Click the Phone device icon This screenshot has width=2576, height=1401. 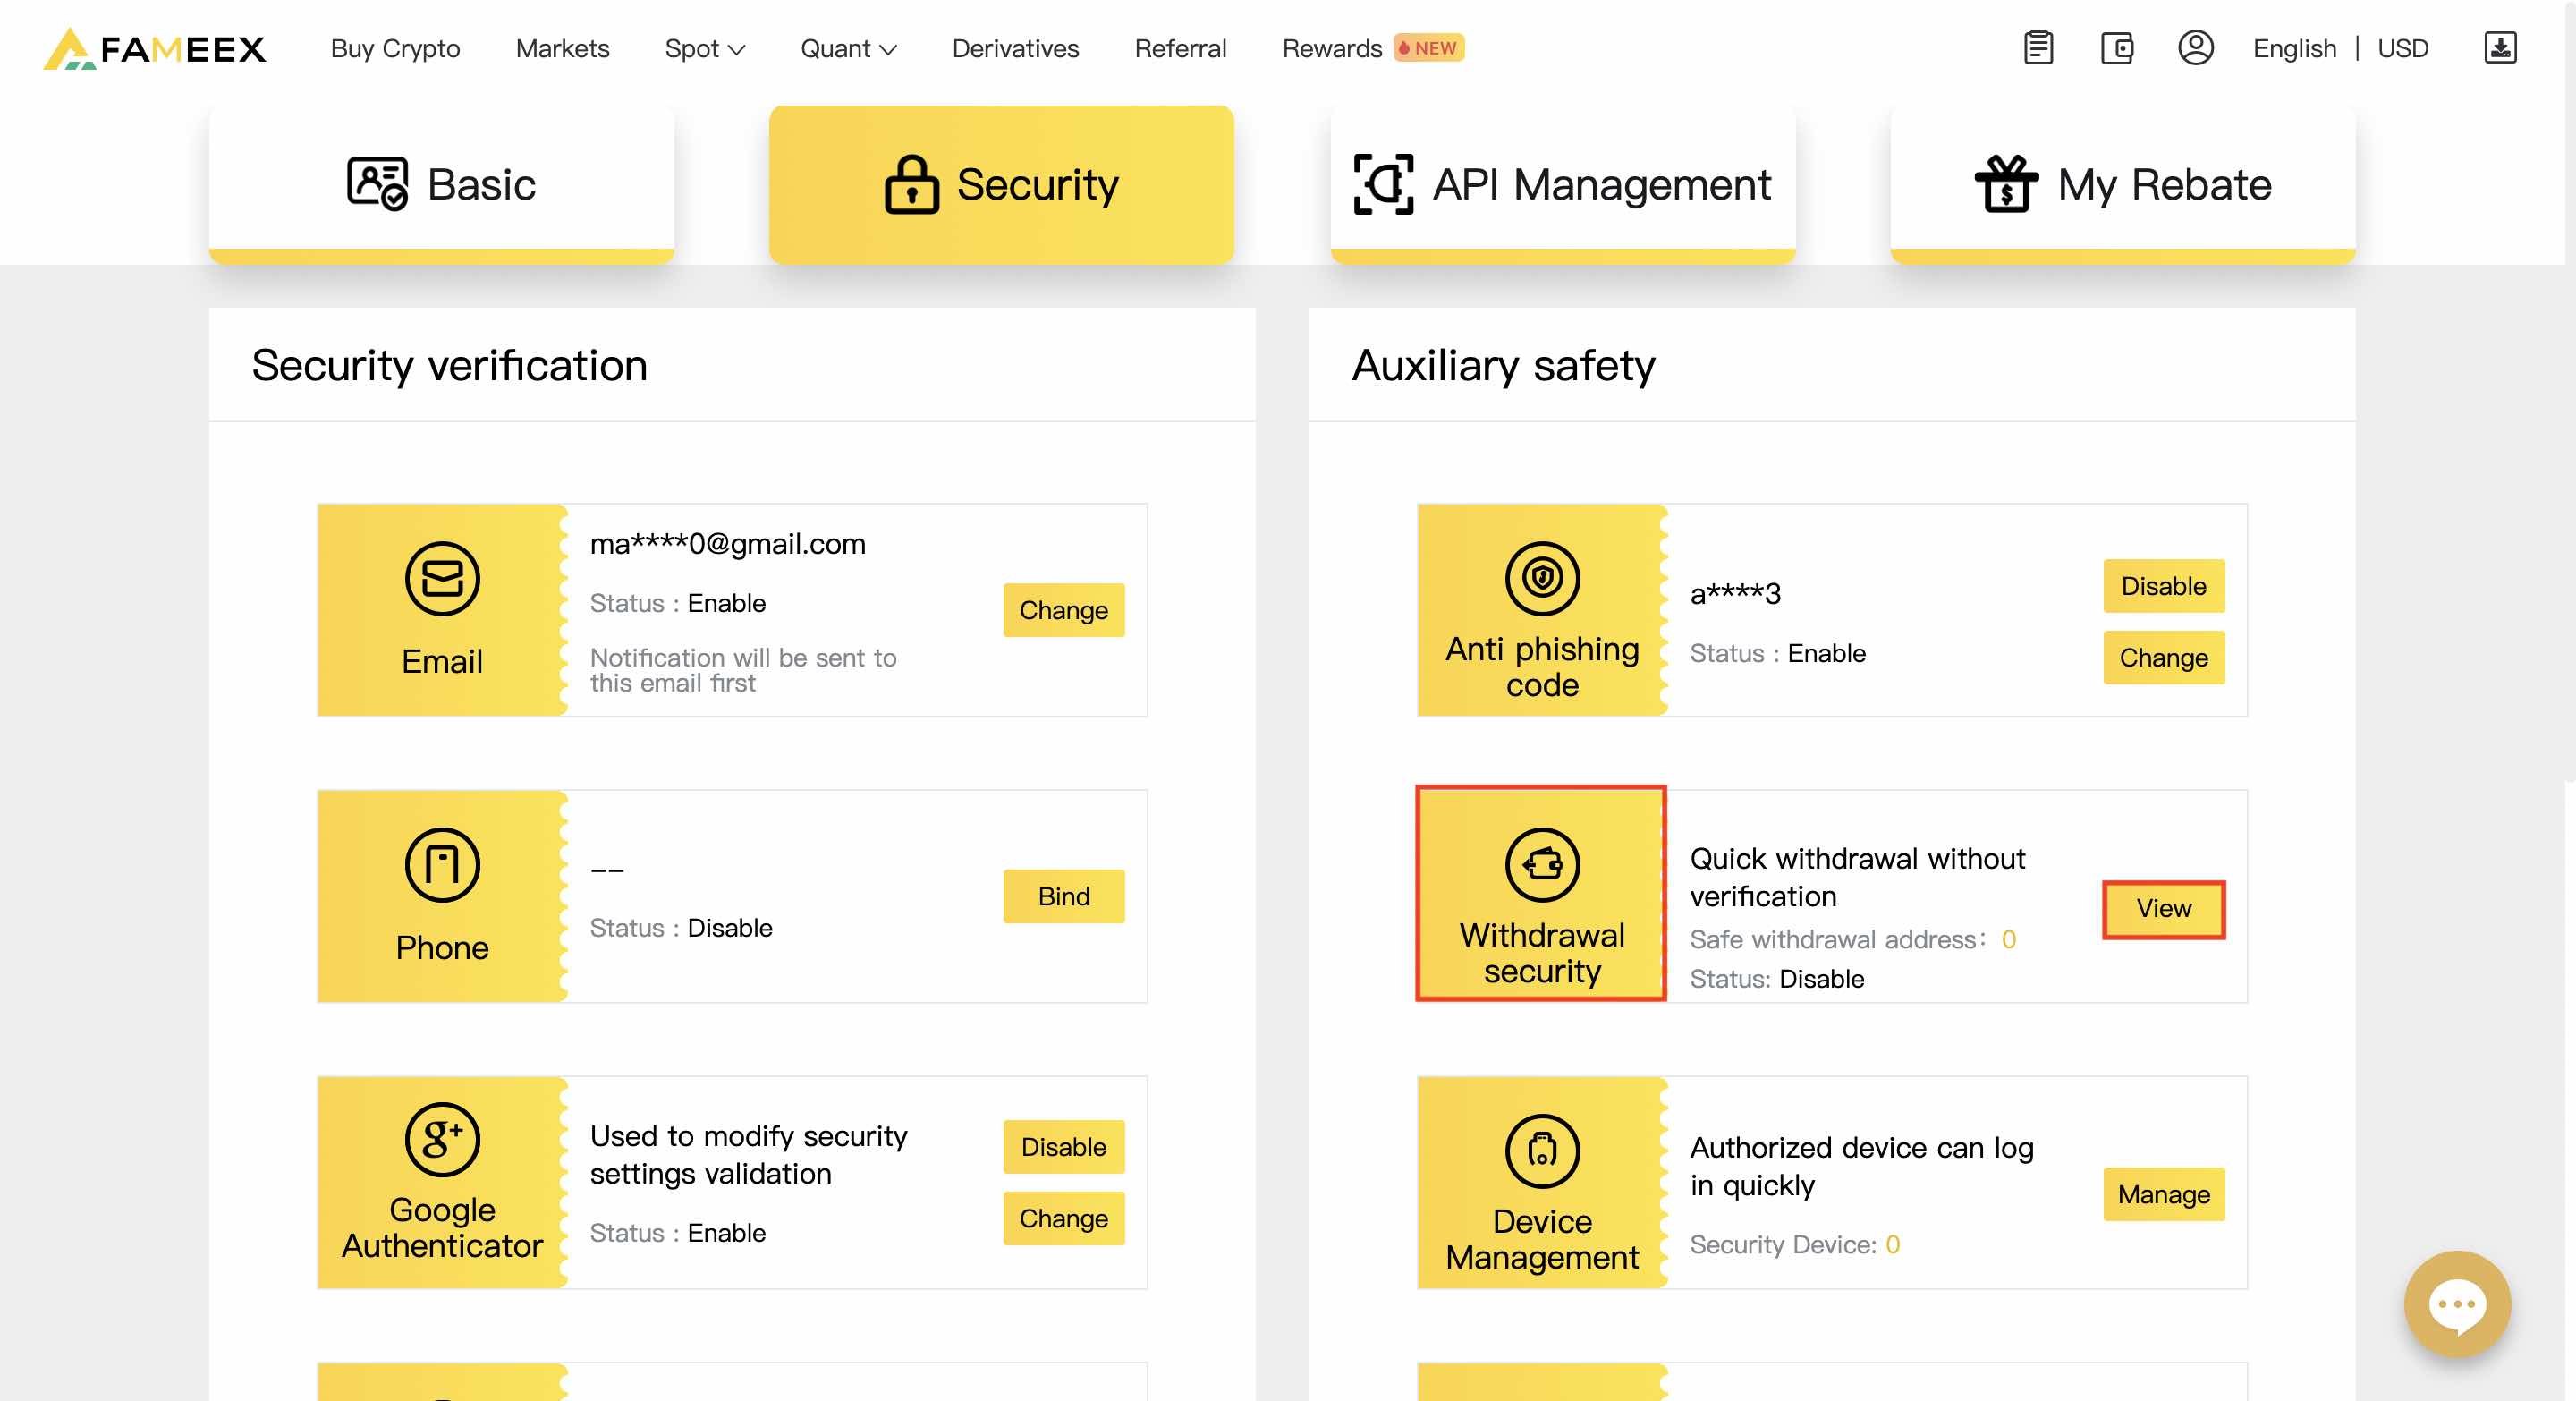pos(442,865)
